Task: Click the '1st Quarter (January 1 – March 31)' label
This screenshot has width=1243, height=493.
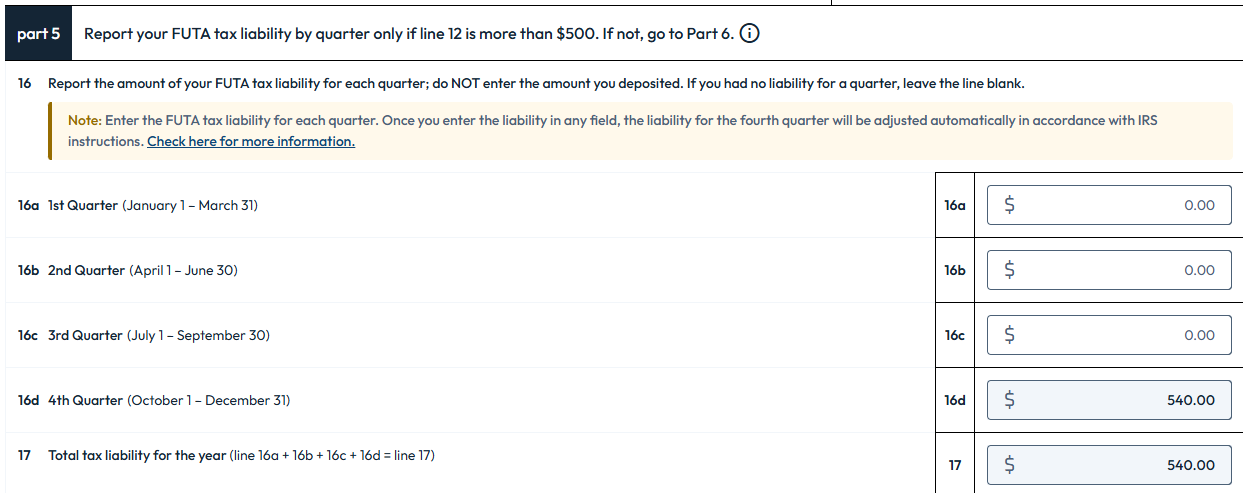Action: pos(152,205)
